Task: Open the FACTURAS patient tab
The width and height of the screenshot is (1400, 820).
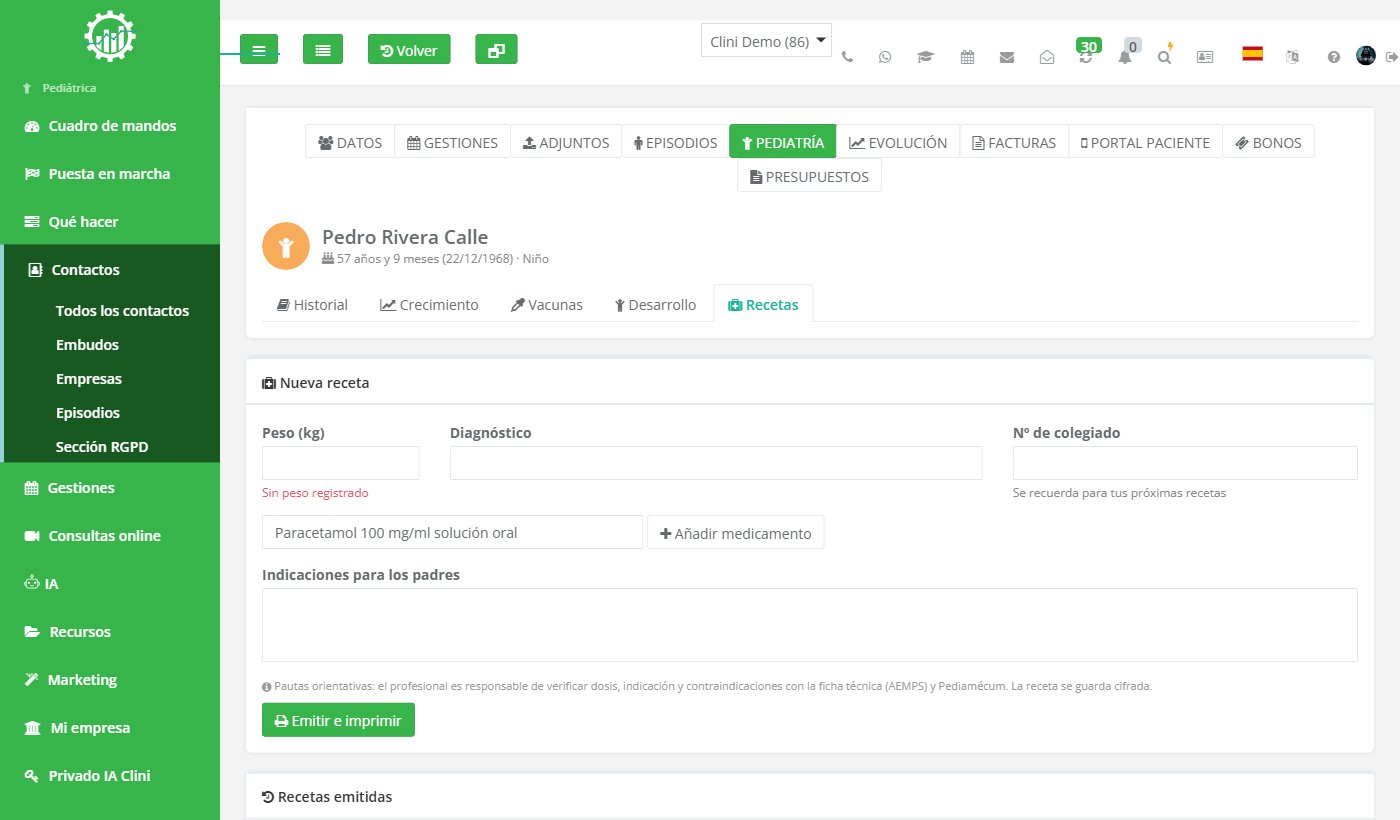Action: click(1014, 142)
